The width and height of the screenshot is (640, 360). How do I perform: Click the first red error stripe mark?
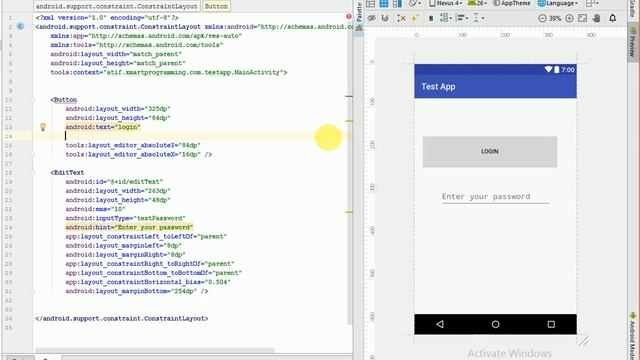click(x=349, y=96)
